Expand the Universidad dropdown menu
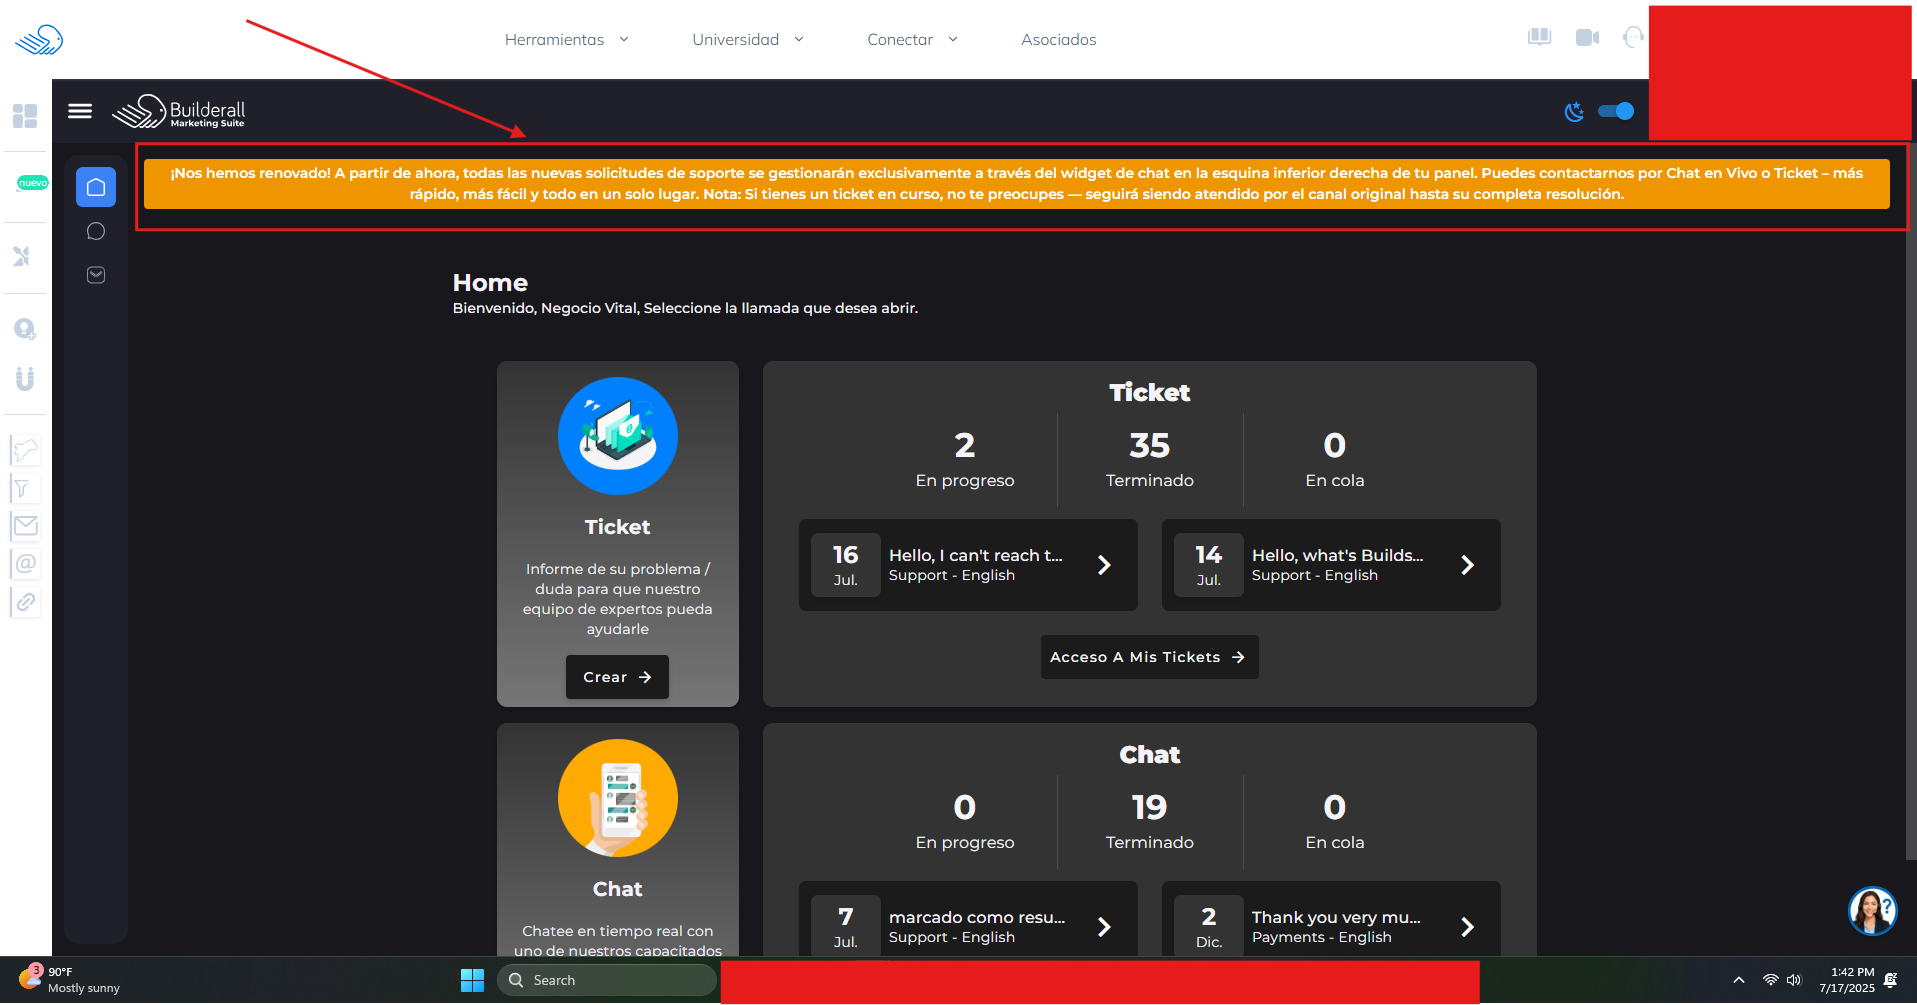The width and height of the screenshot is (1917, 1005). (x=747, y=40)
